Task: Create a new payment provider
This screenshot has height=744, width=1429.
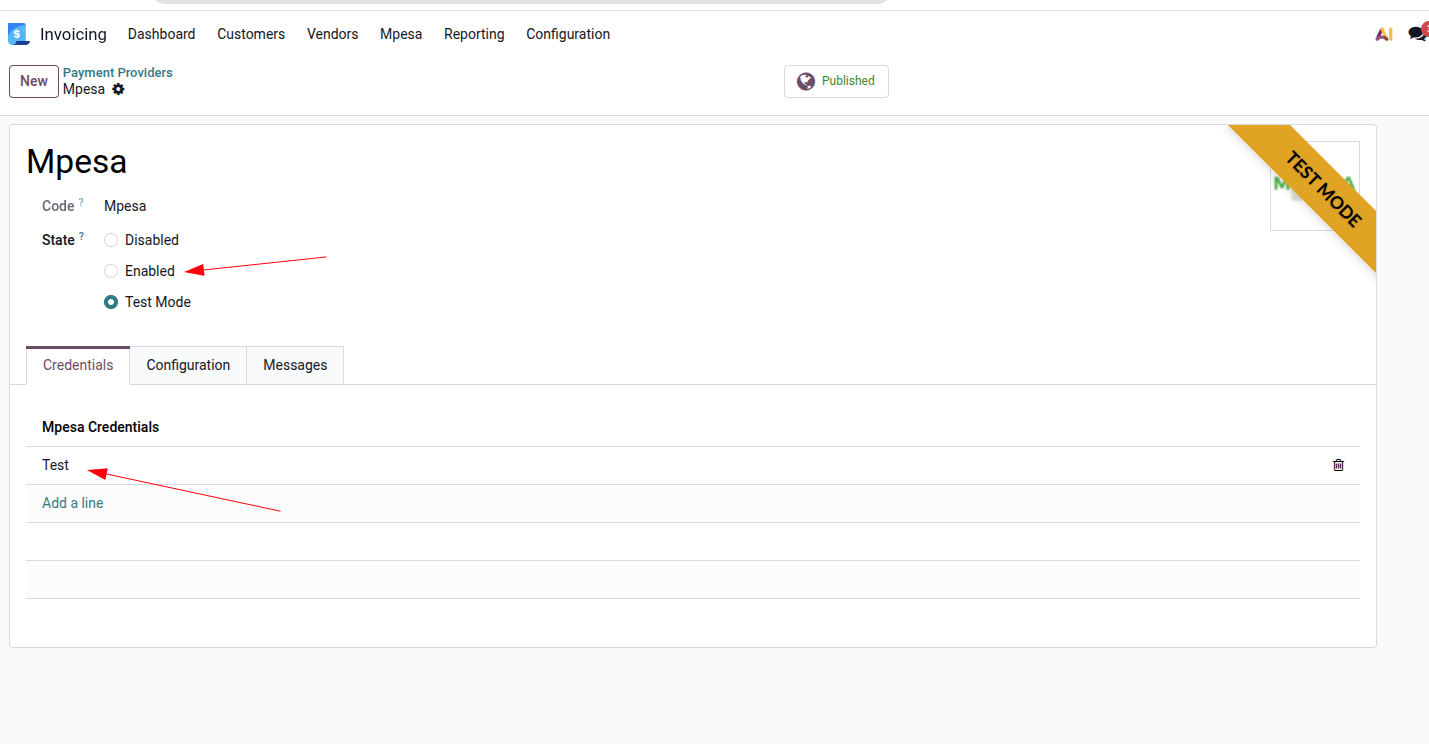Action: (34, 81)
